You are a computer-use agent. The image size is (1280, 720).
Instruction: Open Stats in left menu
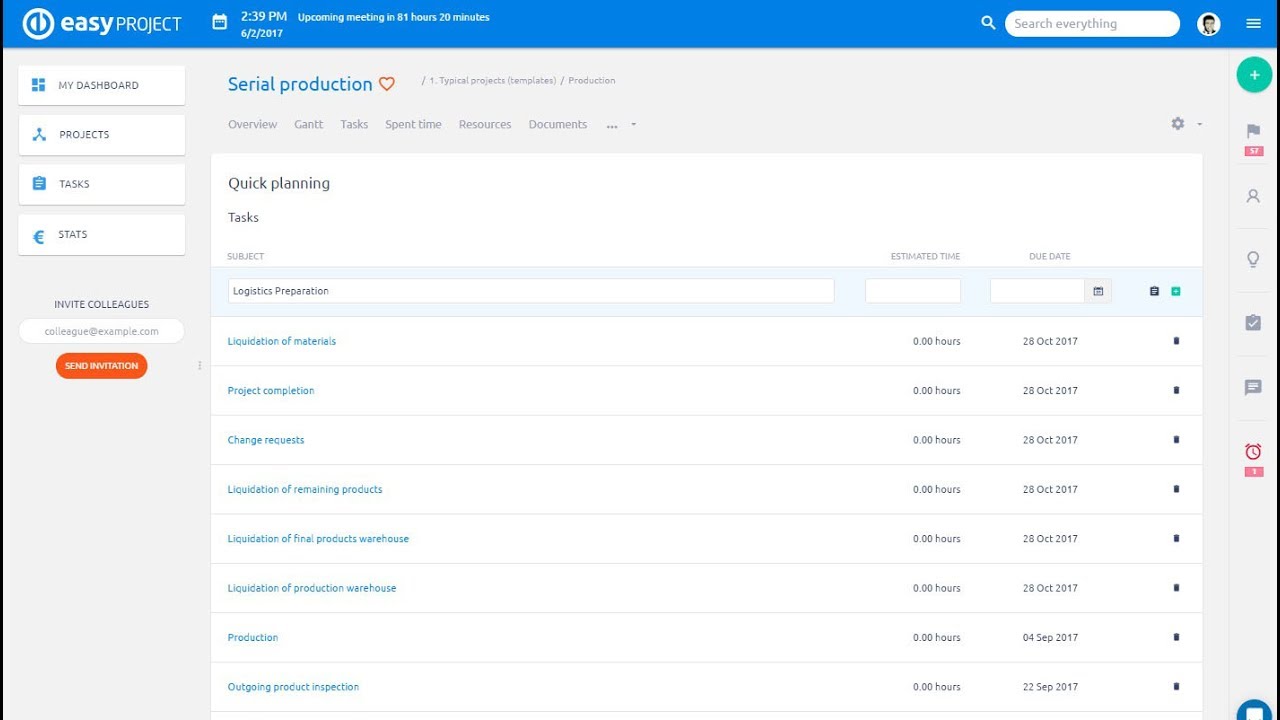(x=101, y=234)
